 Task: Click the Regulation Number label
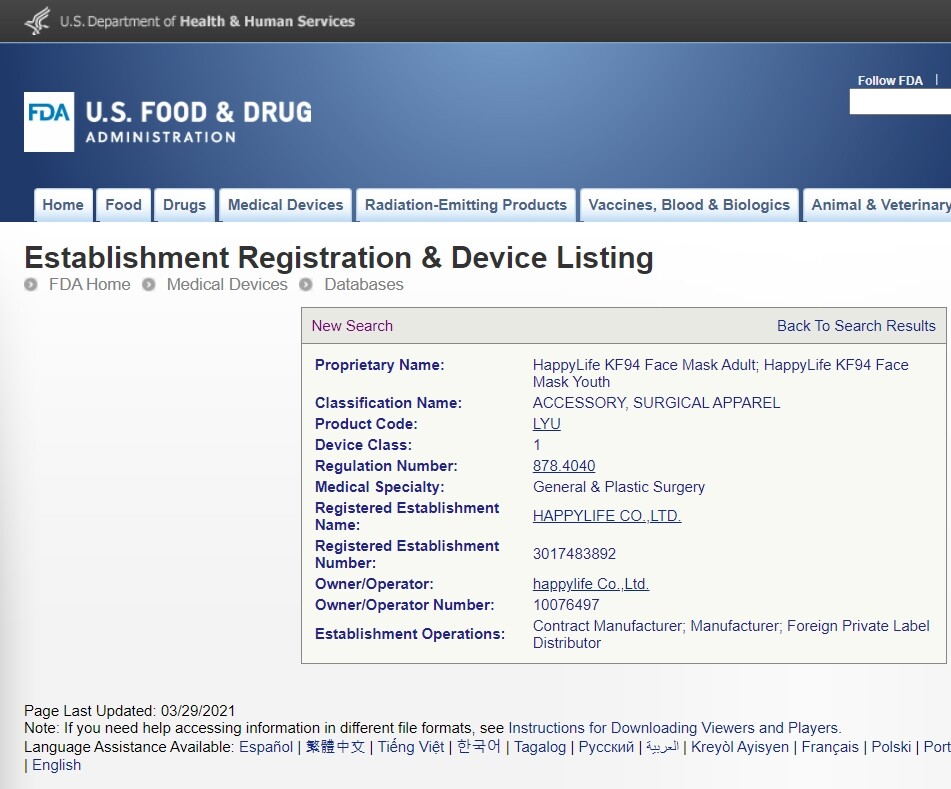386,466
